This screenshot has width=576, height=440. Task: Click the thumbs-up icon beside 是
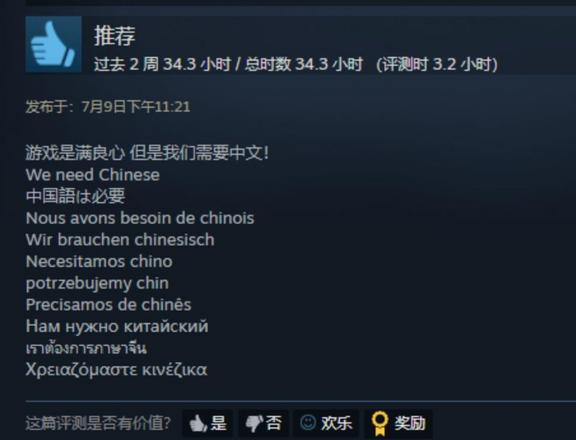click(x=198, y=423)
